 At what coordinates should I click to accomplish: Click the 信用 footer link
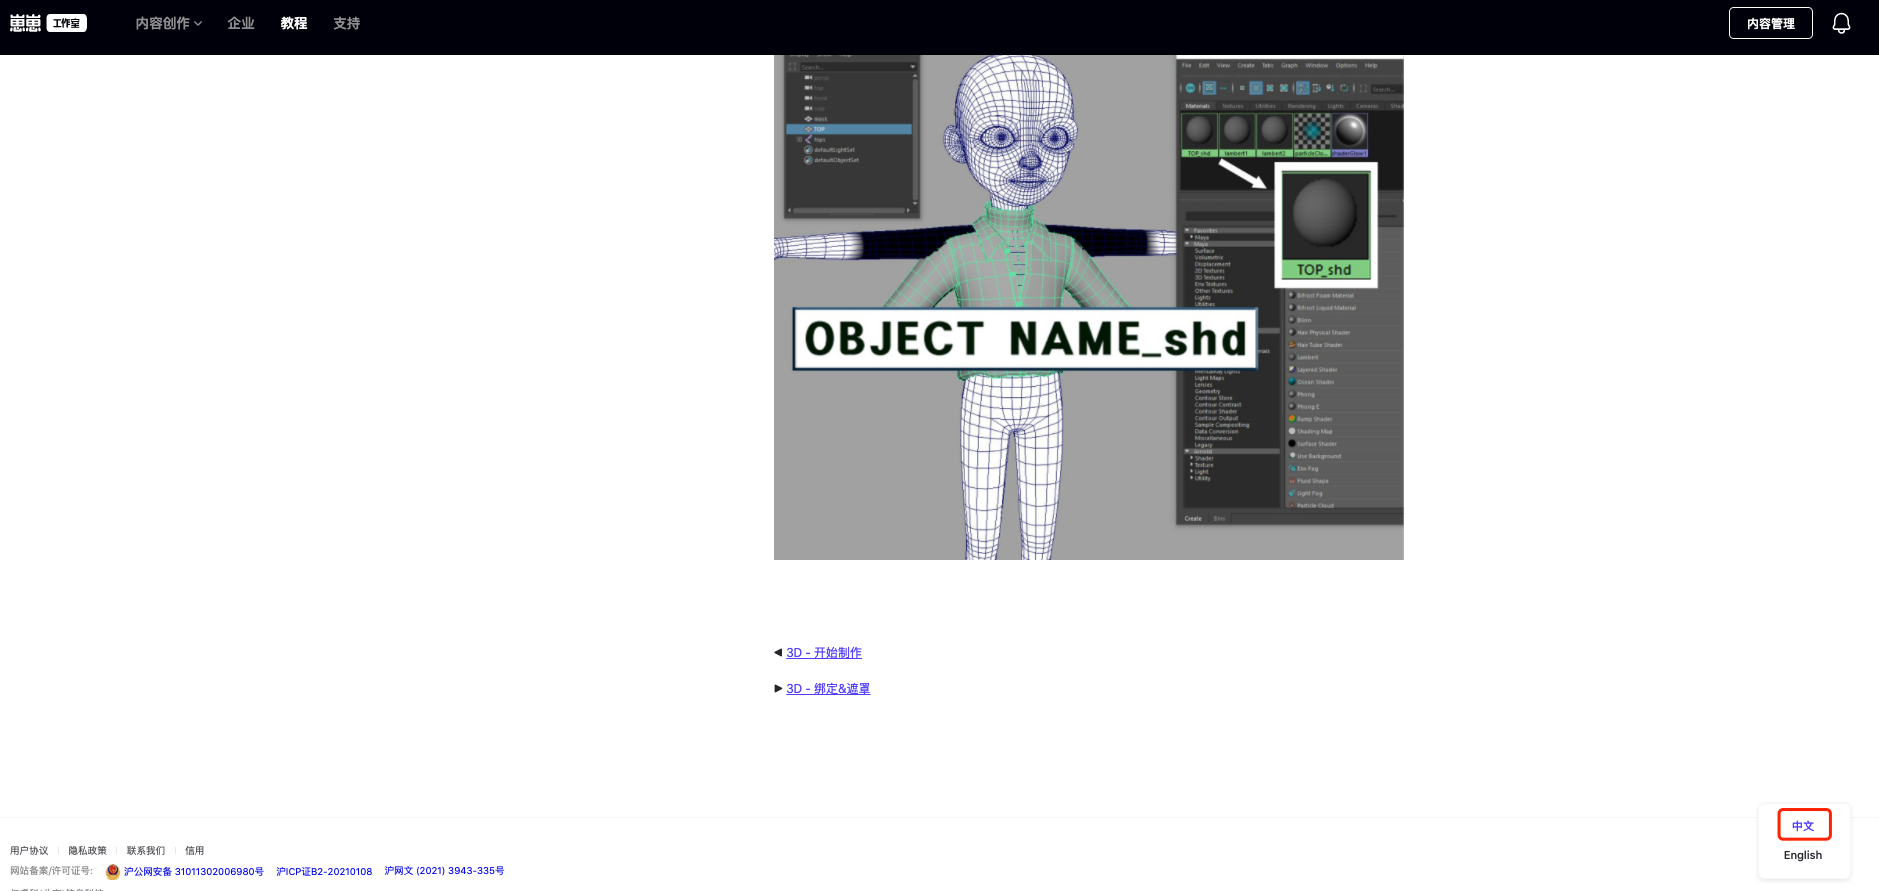pyautogui.click(x=194, y=851)
